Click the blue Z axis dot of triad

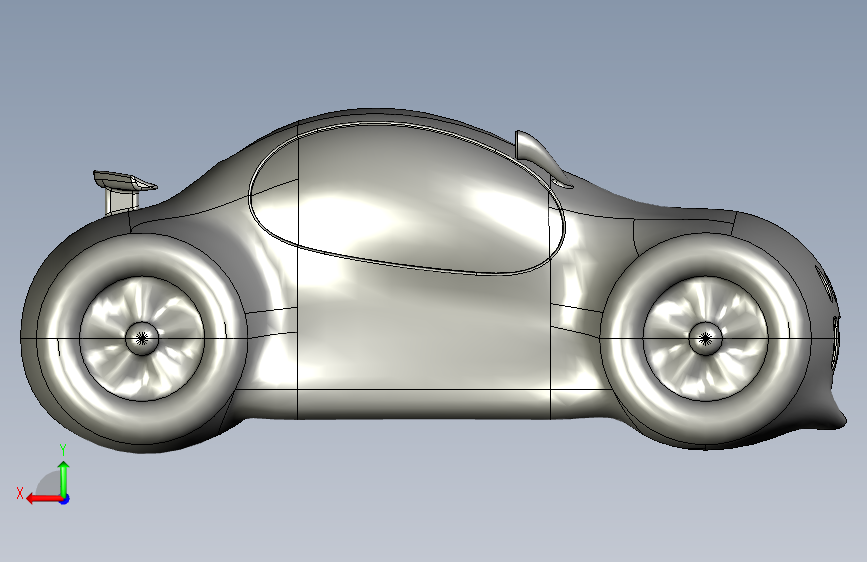tap(65, 499)
